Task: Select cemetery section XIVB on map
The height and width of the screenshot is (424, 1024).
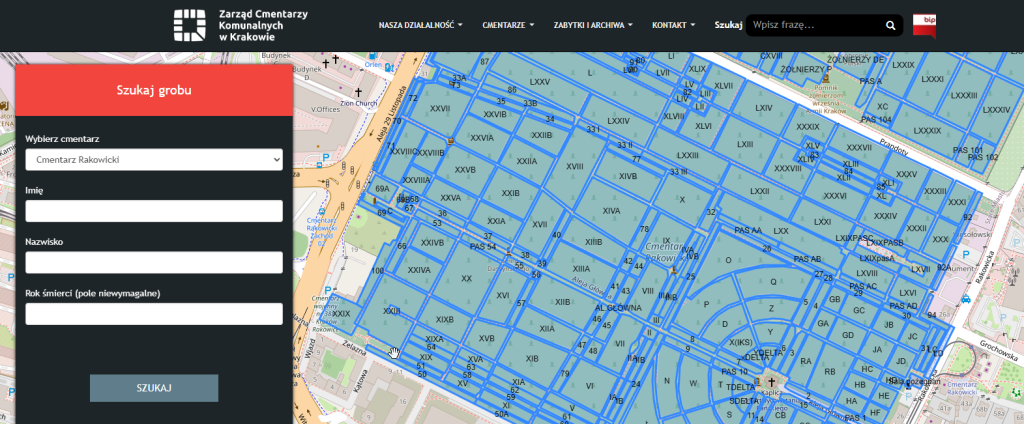Action: [628, 176]
